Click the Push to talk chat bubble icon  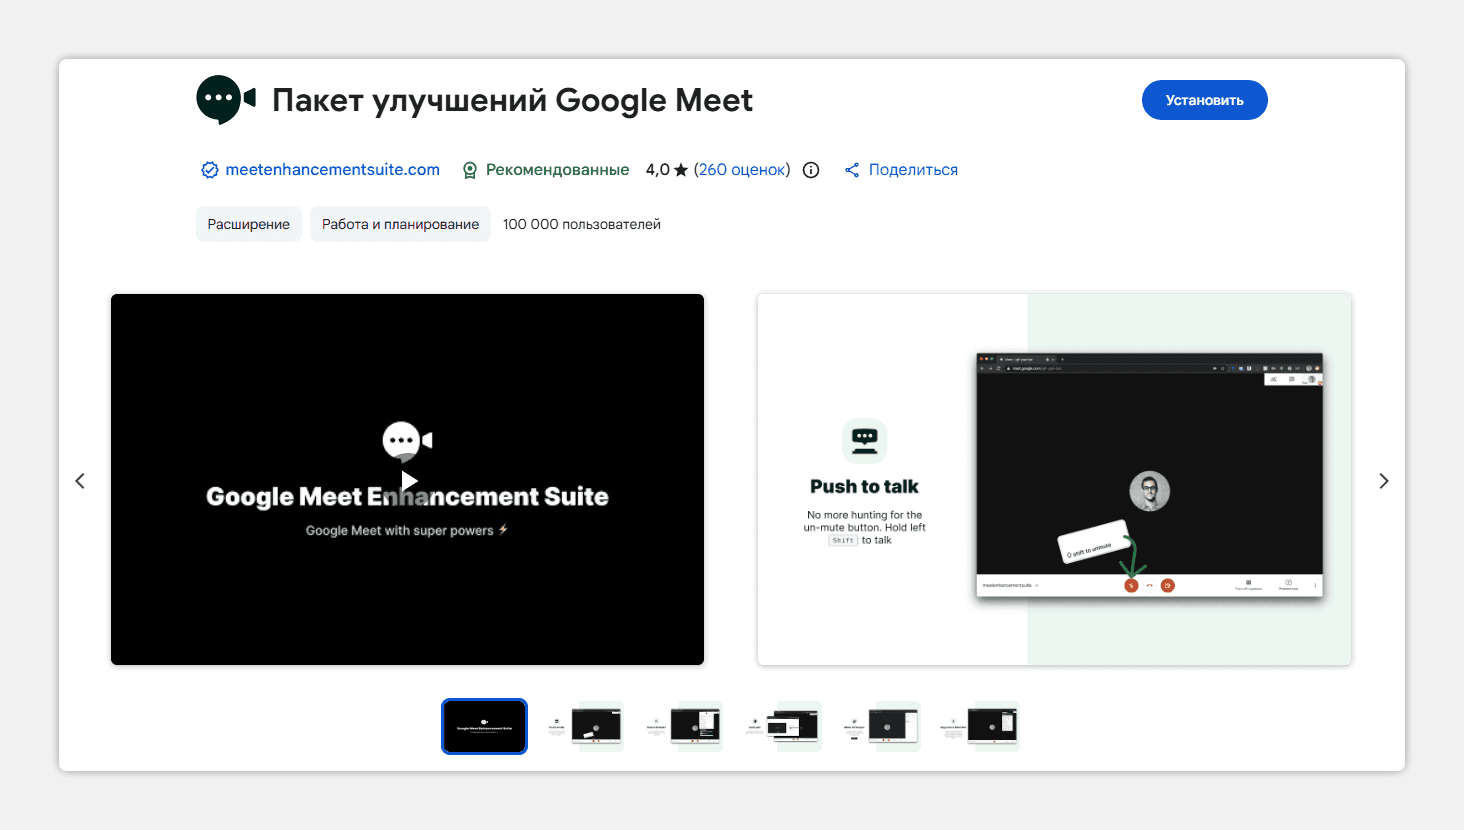coord(864,440)
